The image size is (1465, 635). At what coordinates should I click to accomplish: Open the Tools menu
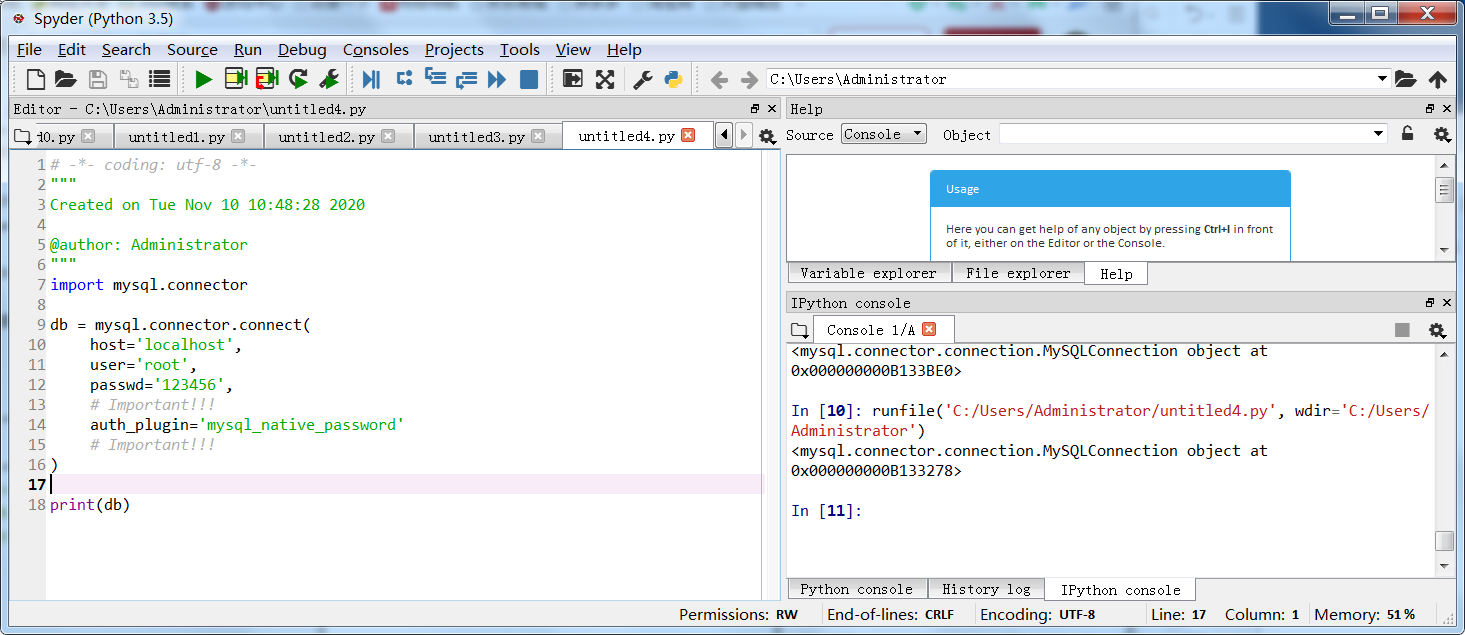click(520, 50)
